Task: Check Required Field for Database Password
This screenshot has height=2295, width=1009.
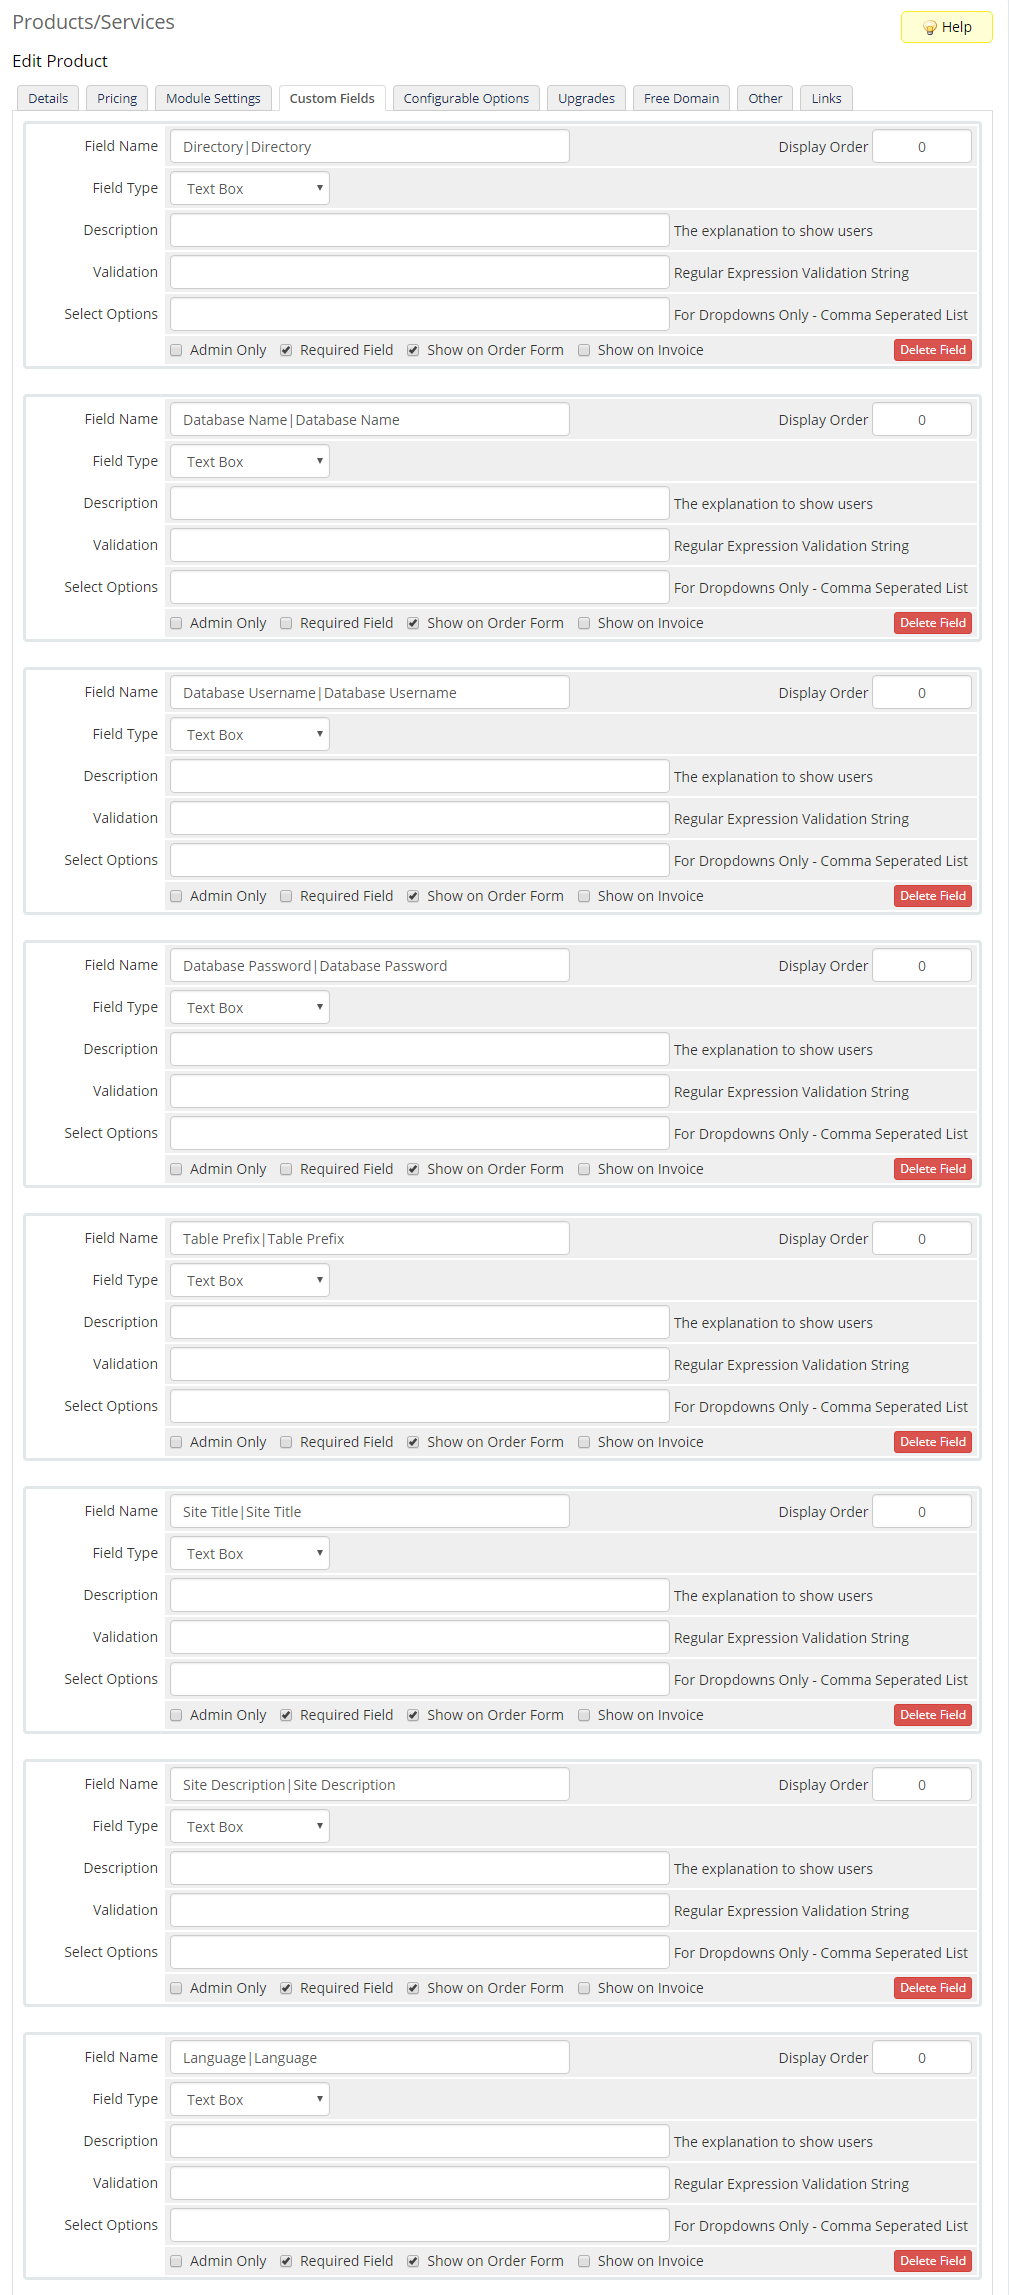Action: 286,1169
